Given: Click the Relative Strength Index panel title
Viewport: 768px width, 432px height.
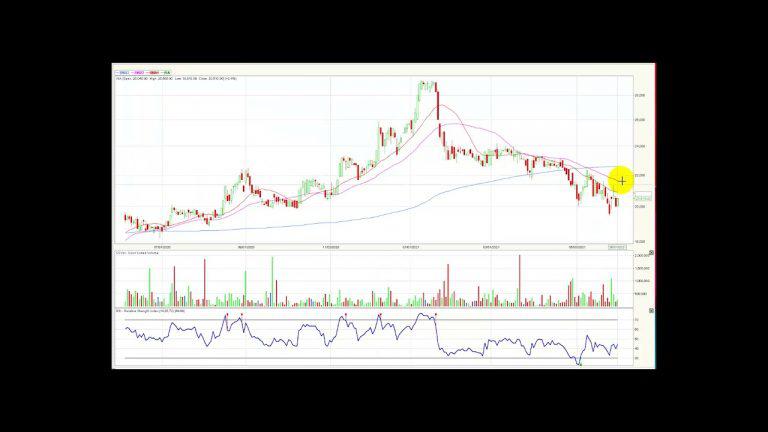Looking at the screenshot, I should click(x=150, y=311).
